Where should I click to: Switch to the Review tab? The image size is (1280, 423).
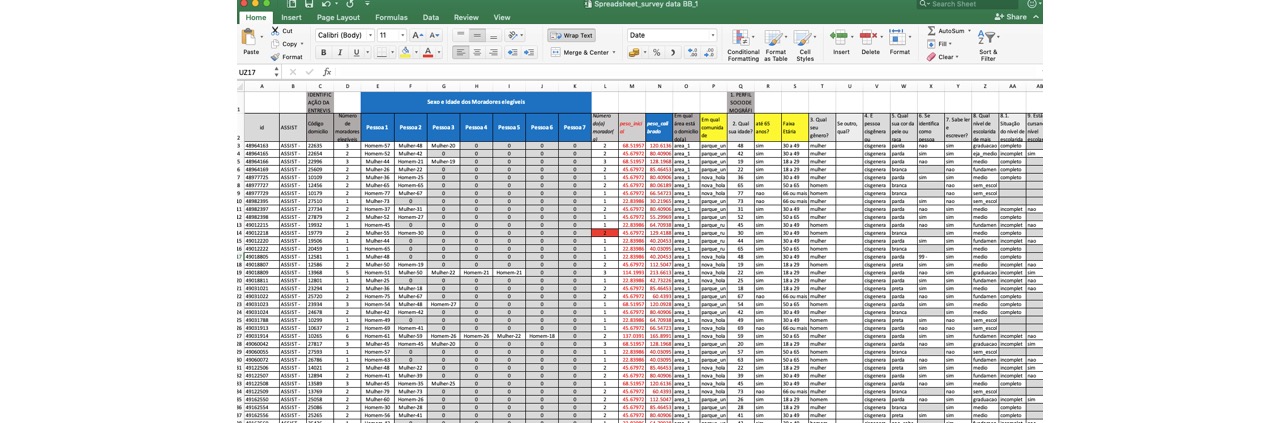tap(466, 17)
